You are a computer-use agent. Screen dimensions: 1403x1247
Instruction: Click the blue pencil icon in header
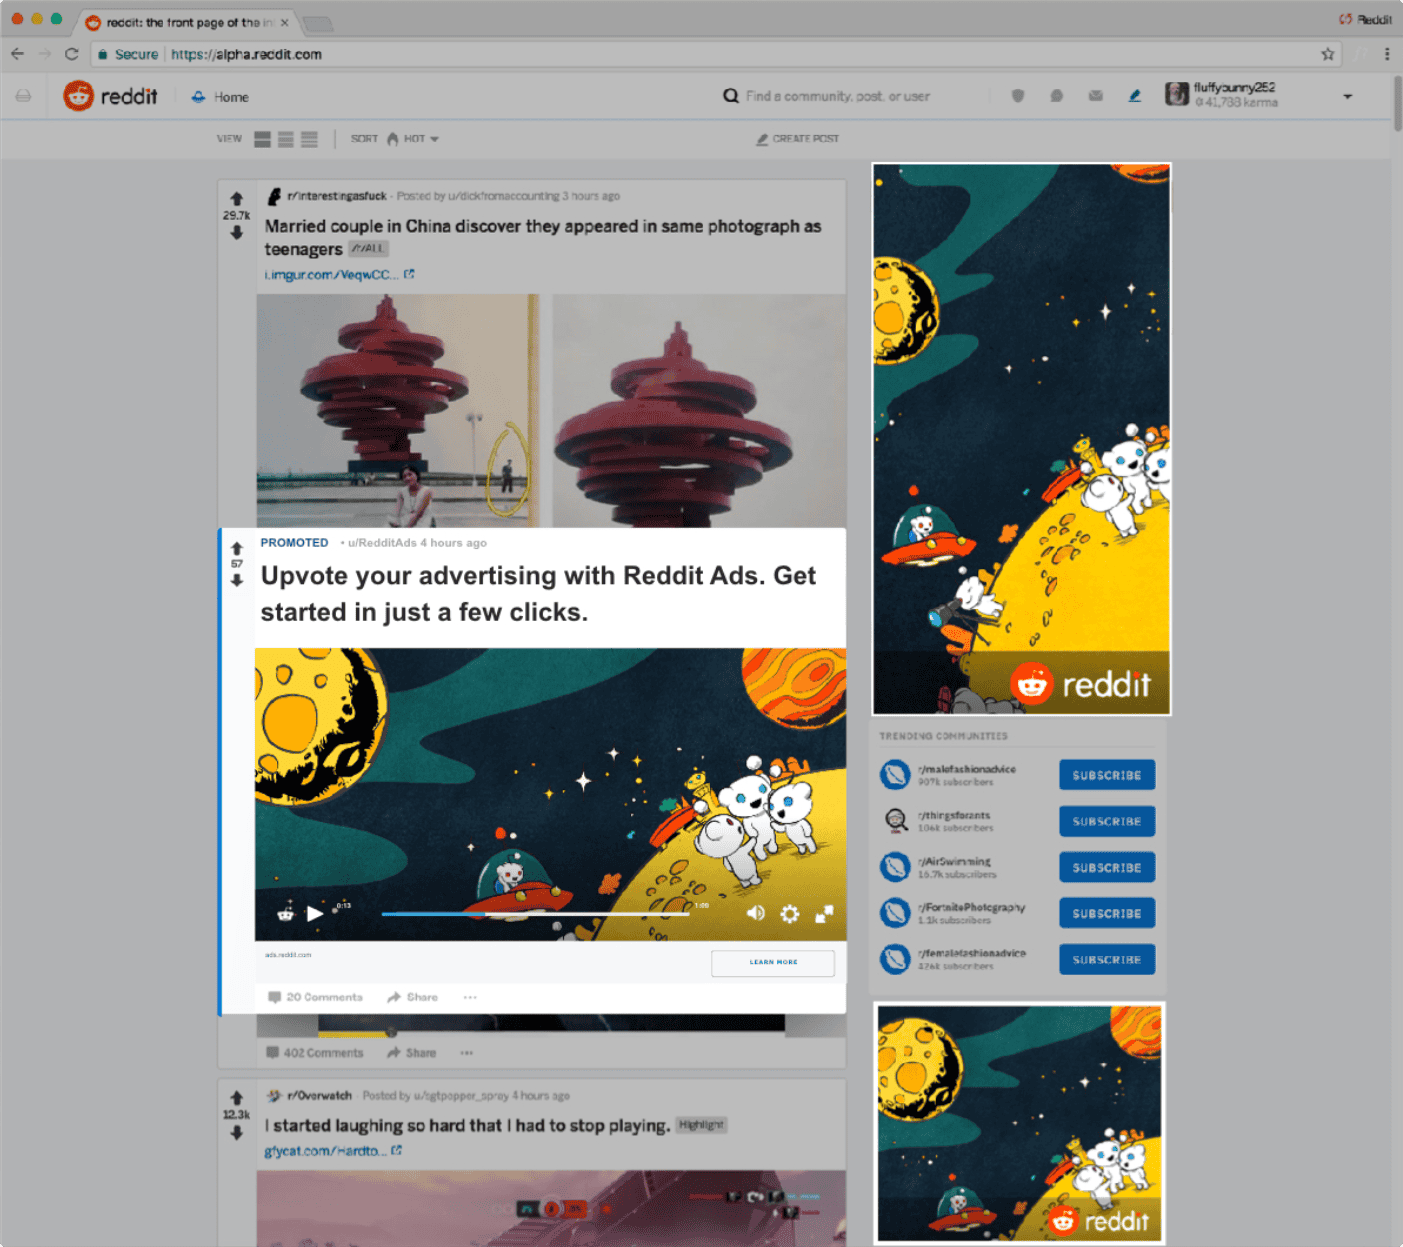click(x=1135, y=96)
